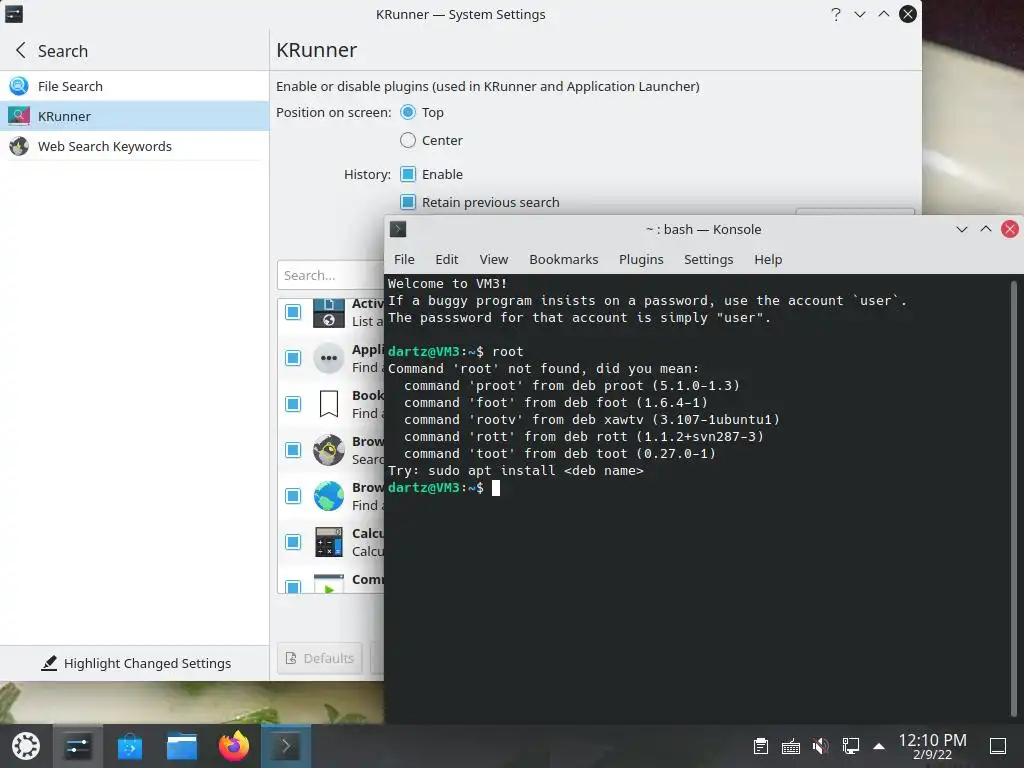Click the Activities plugin icon
The width and height of the screenshot is (1024, 768).
pyautogui.click(x=328, y=313)
